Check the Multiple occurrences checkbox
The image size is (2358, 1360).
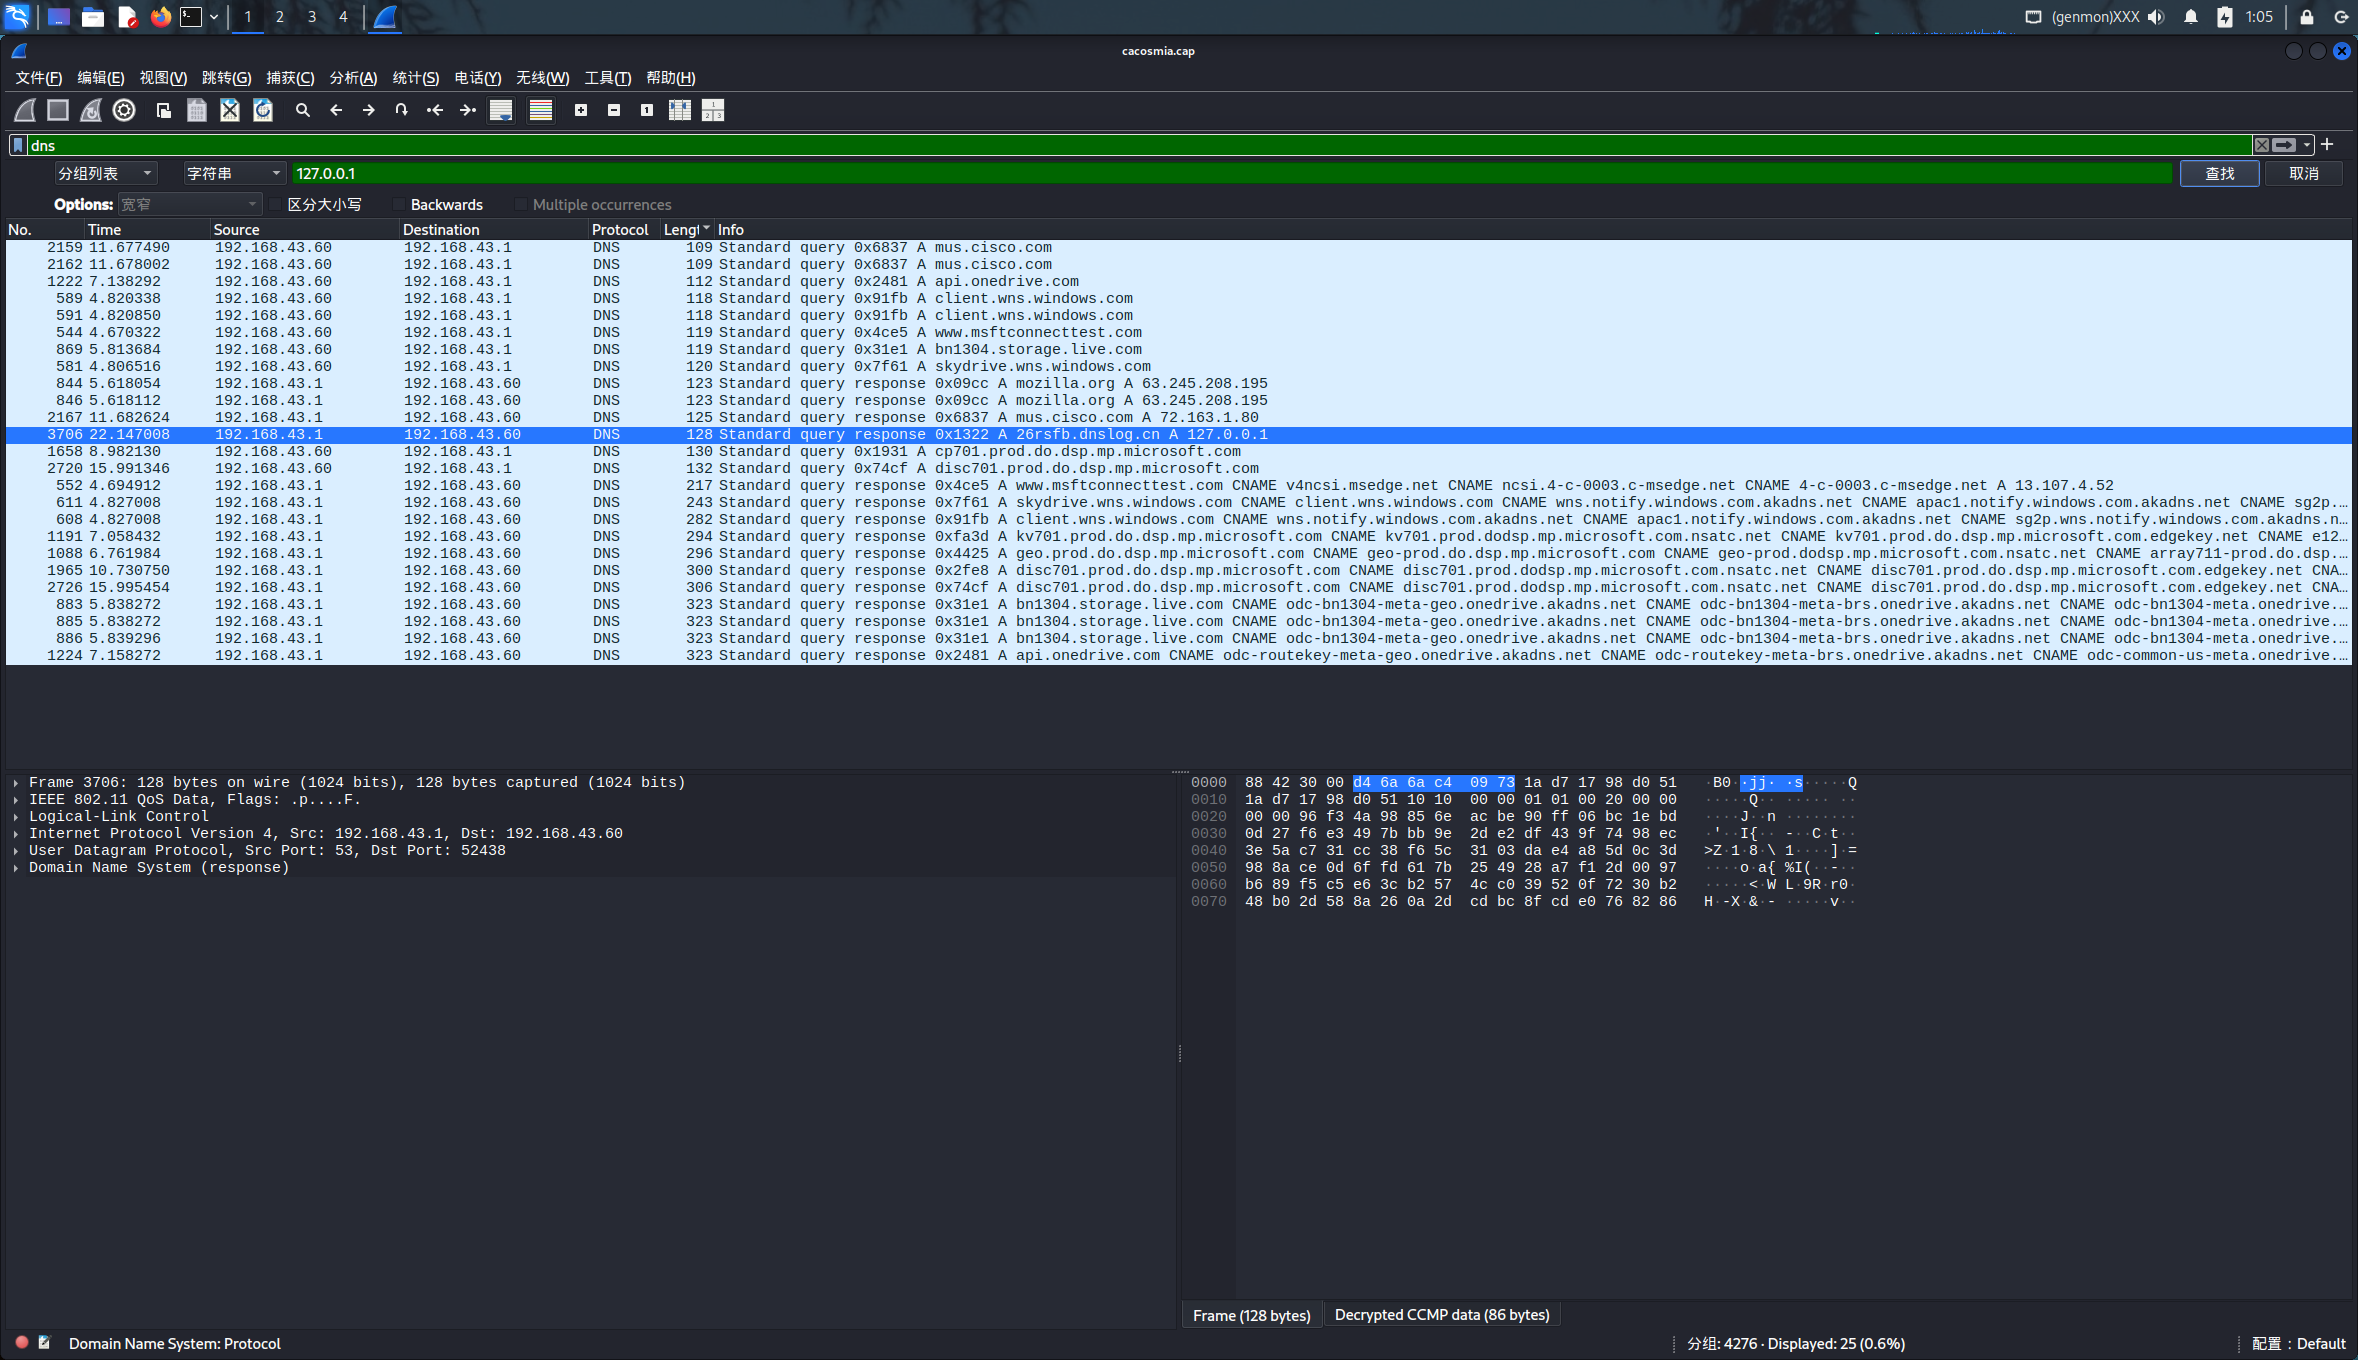(x=521, y=205)
